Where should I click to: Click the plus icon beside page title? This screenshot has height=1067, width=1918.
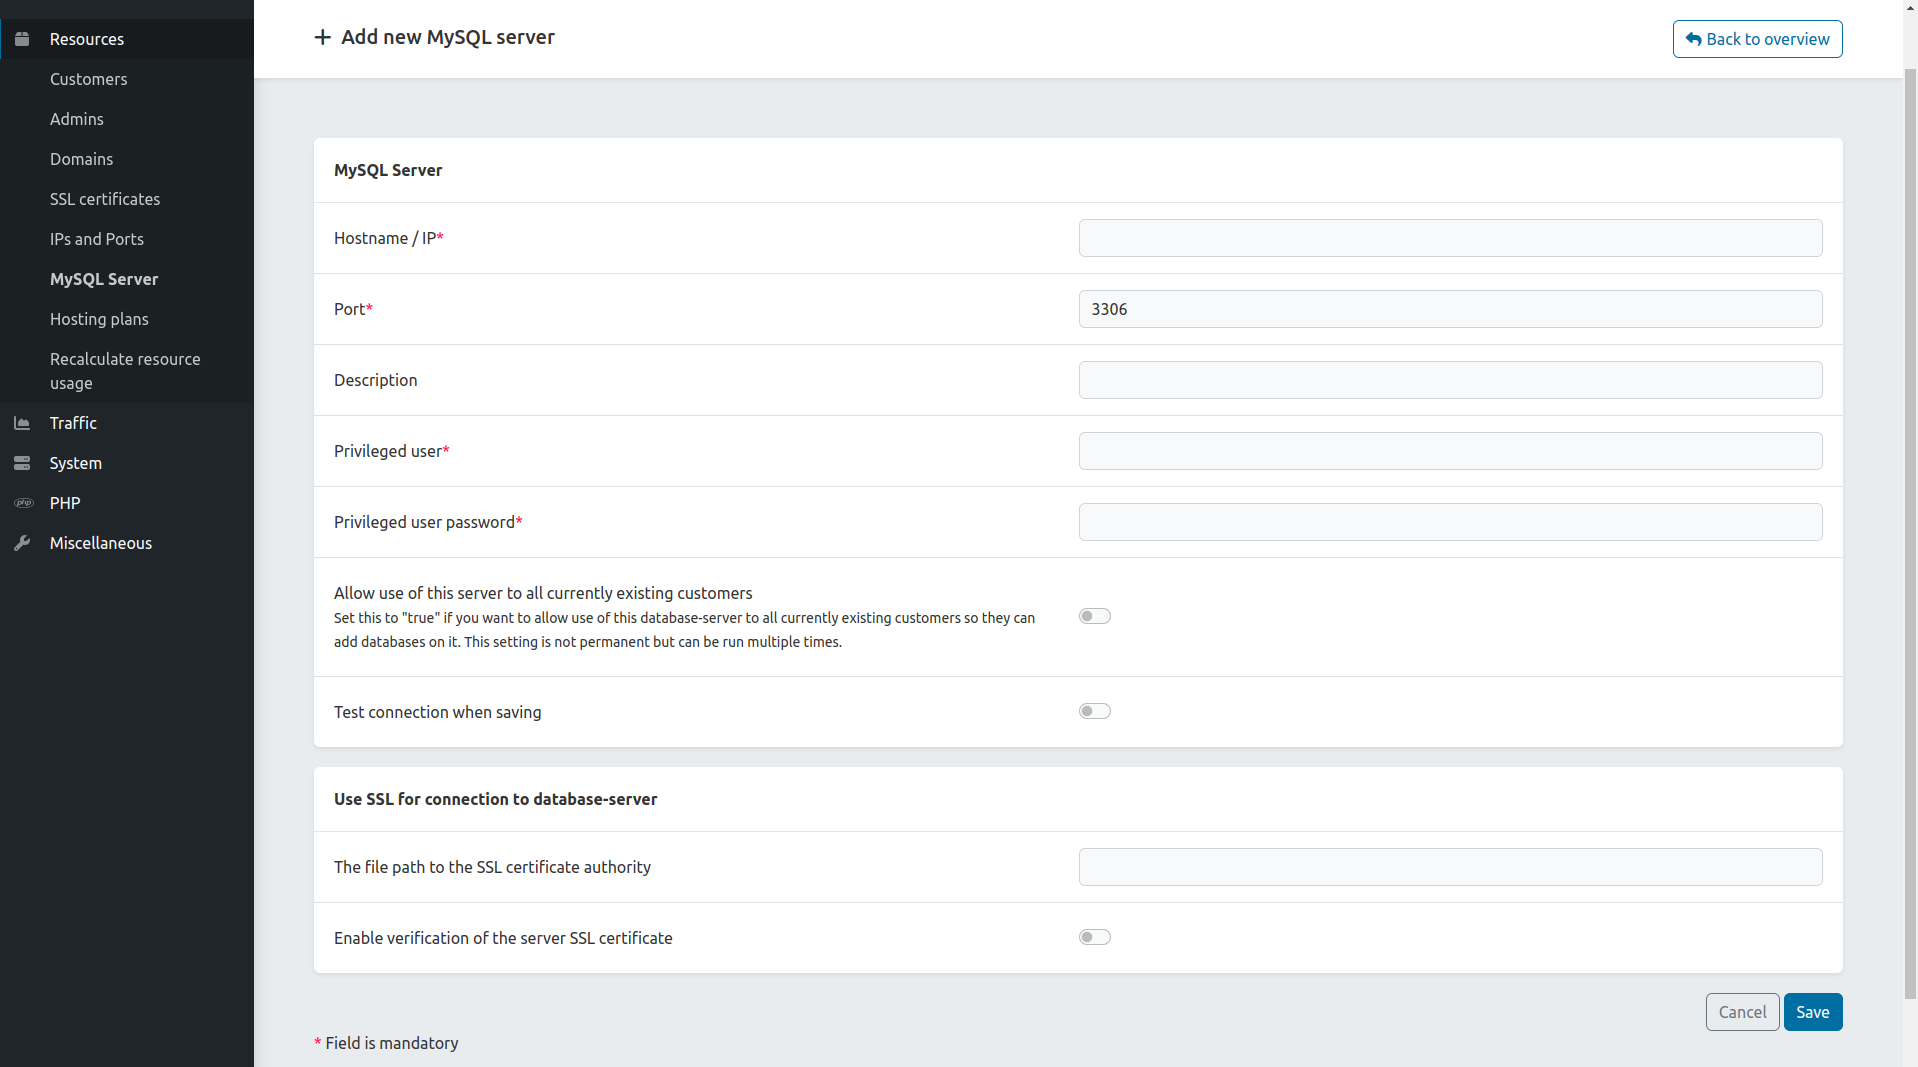[x=322, y=37]
